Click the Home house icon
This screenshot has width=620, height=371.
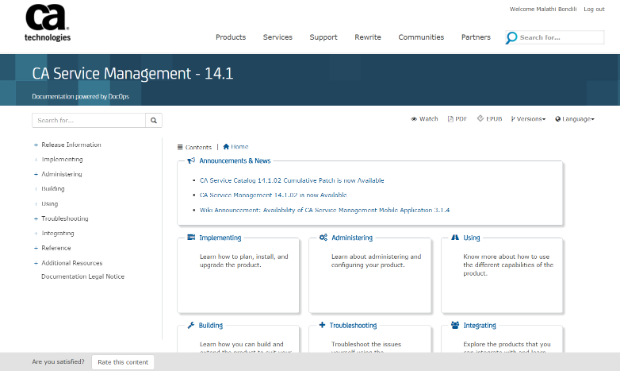click(226, 147)
